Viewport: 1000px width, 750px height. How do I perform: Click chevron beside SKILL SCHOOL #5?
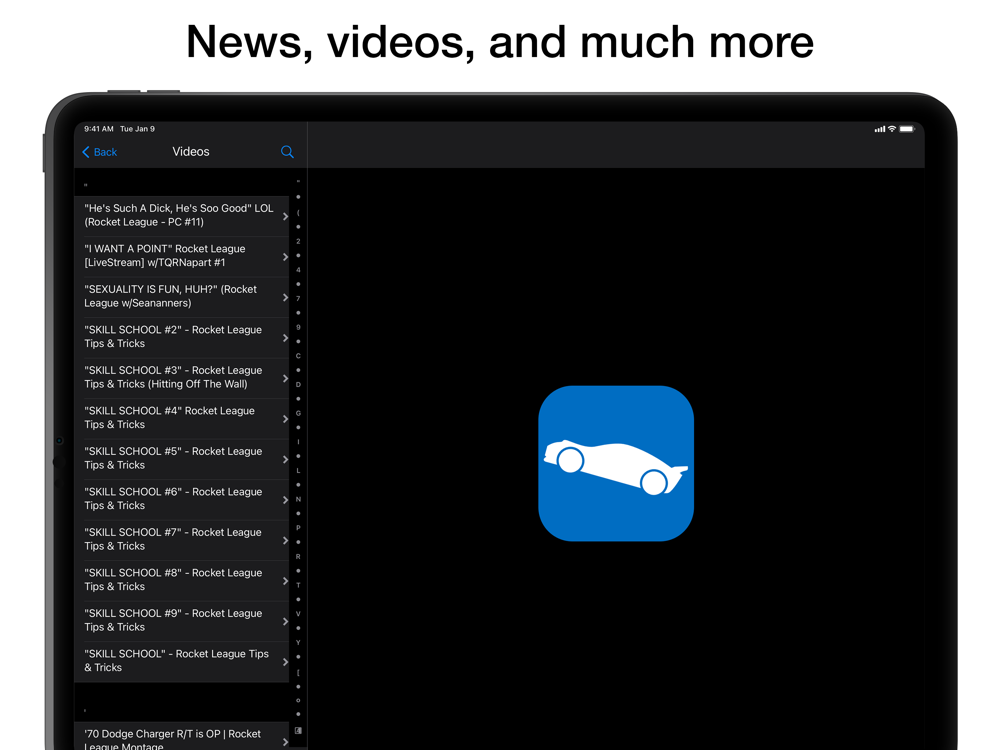285,459
